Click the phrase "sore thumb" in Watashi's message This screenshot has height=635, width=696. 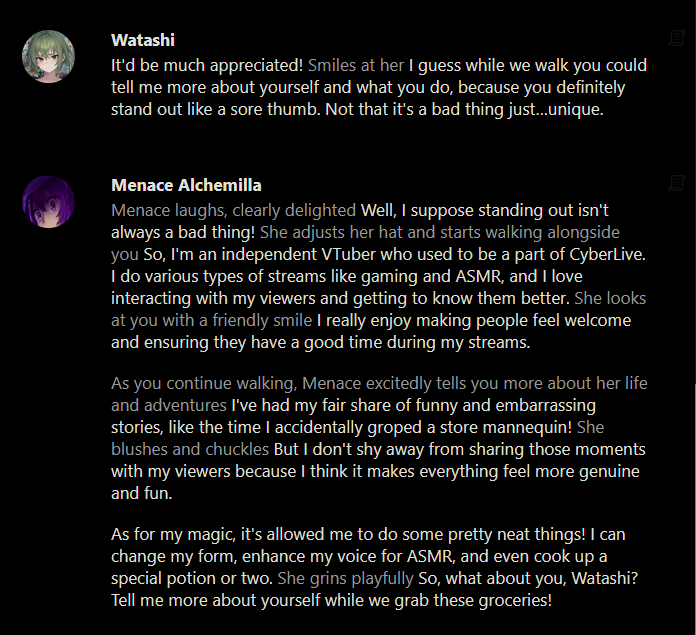coord(275,110)
